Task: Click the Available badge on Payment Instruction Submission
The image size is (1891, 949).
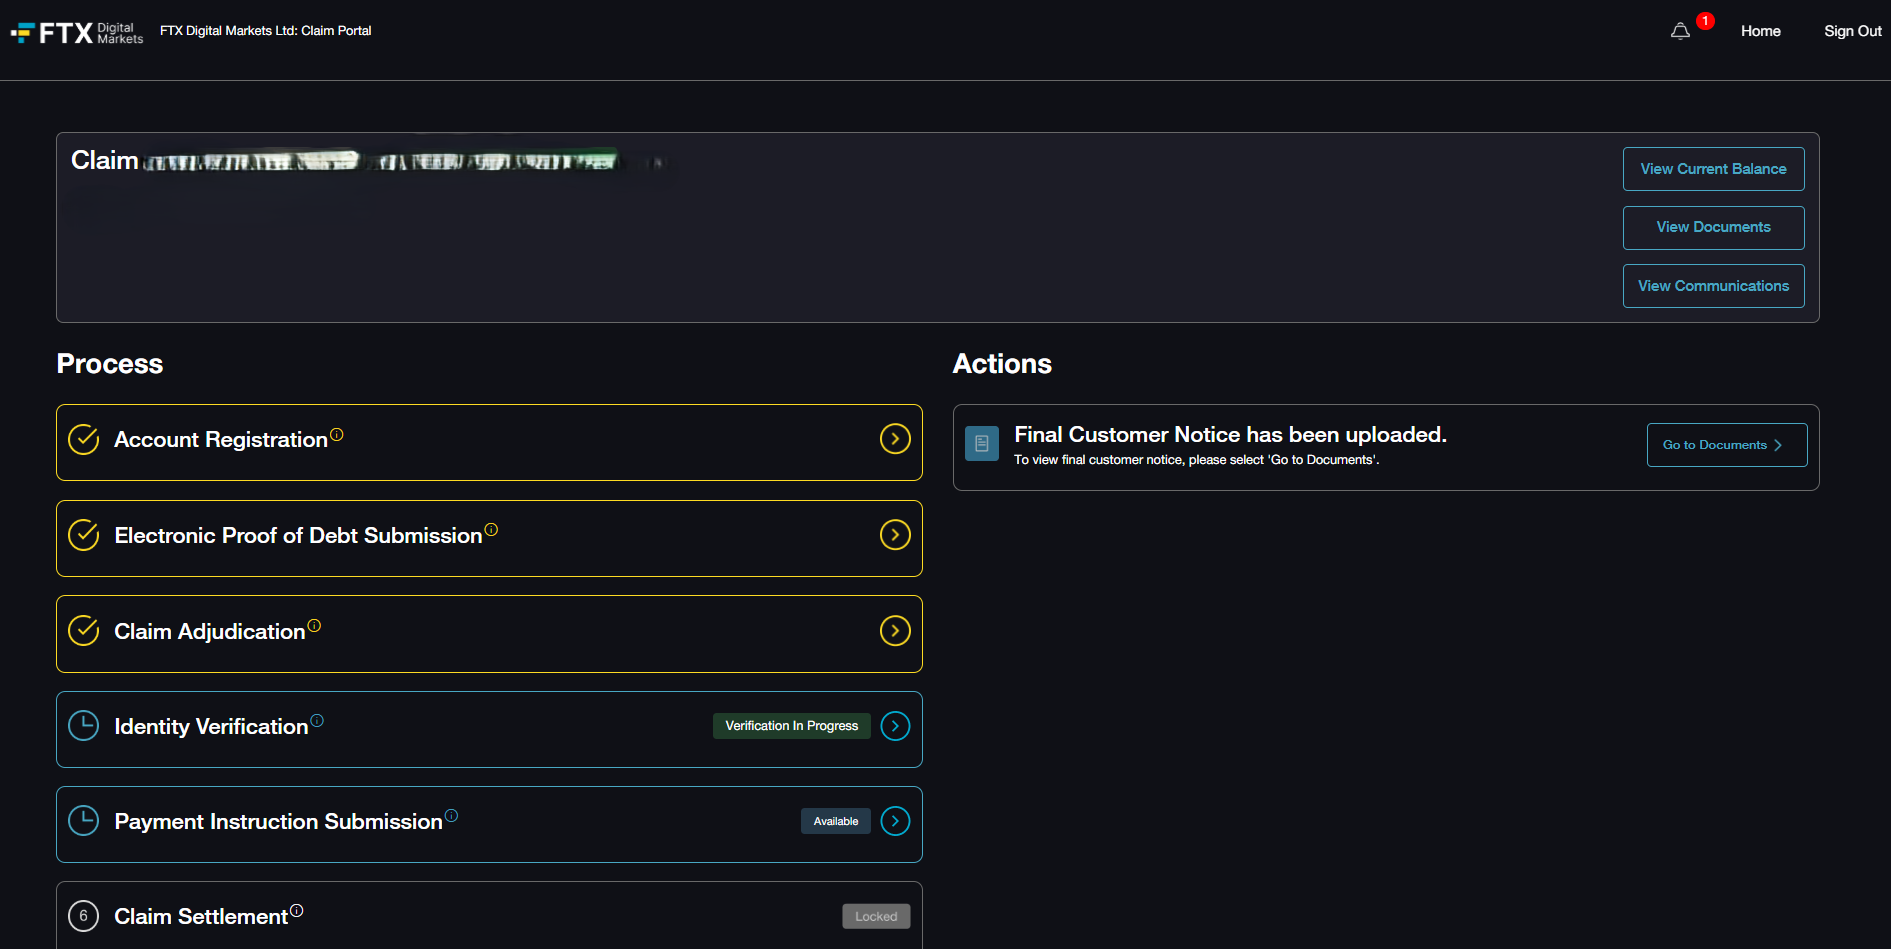Action: coord(836,820)
